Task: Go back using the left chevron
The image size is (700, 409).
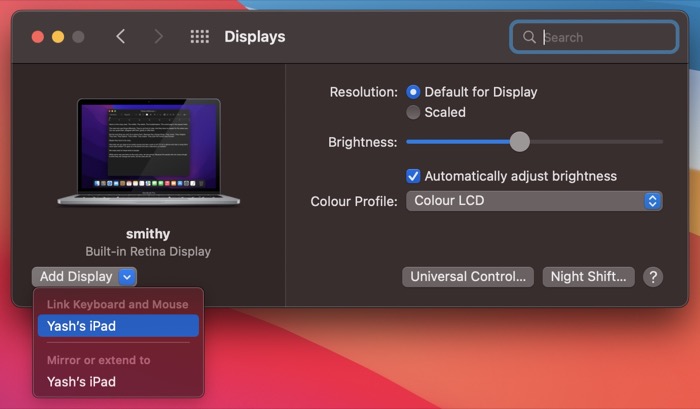Action: coord(121,37)
